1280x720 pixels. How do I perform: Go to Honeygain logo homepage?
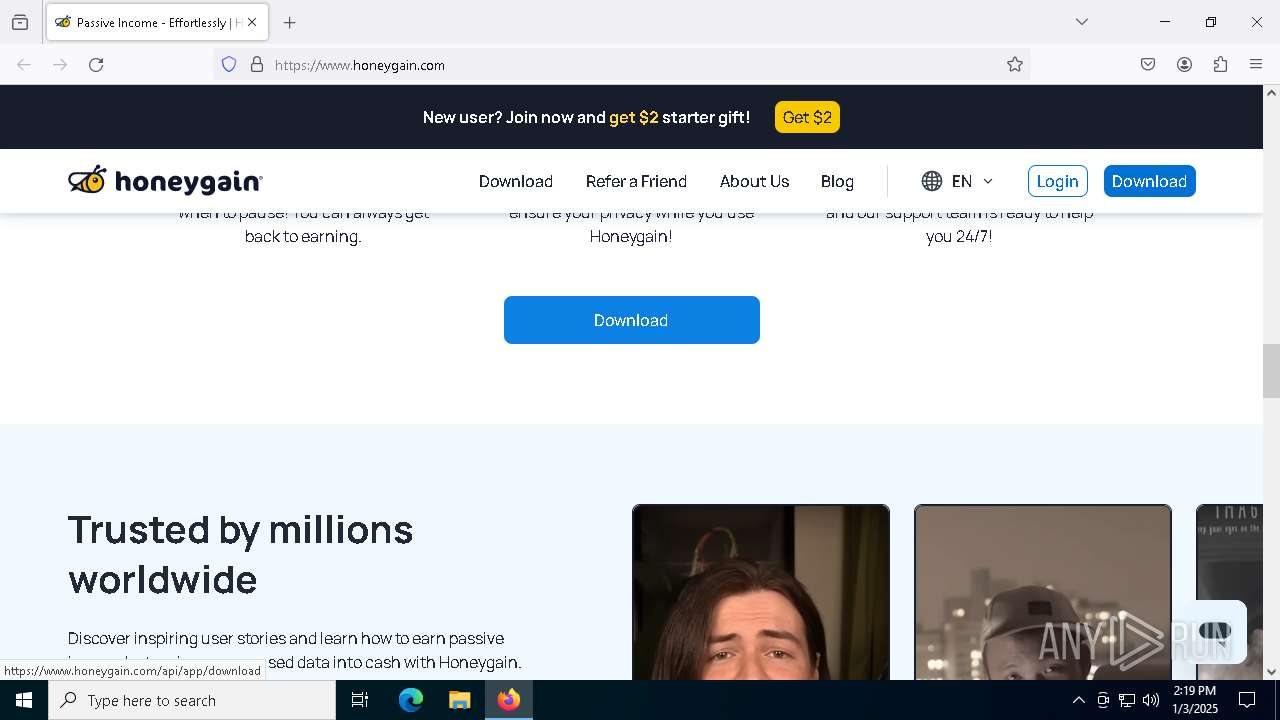point(165,181)
